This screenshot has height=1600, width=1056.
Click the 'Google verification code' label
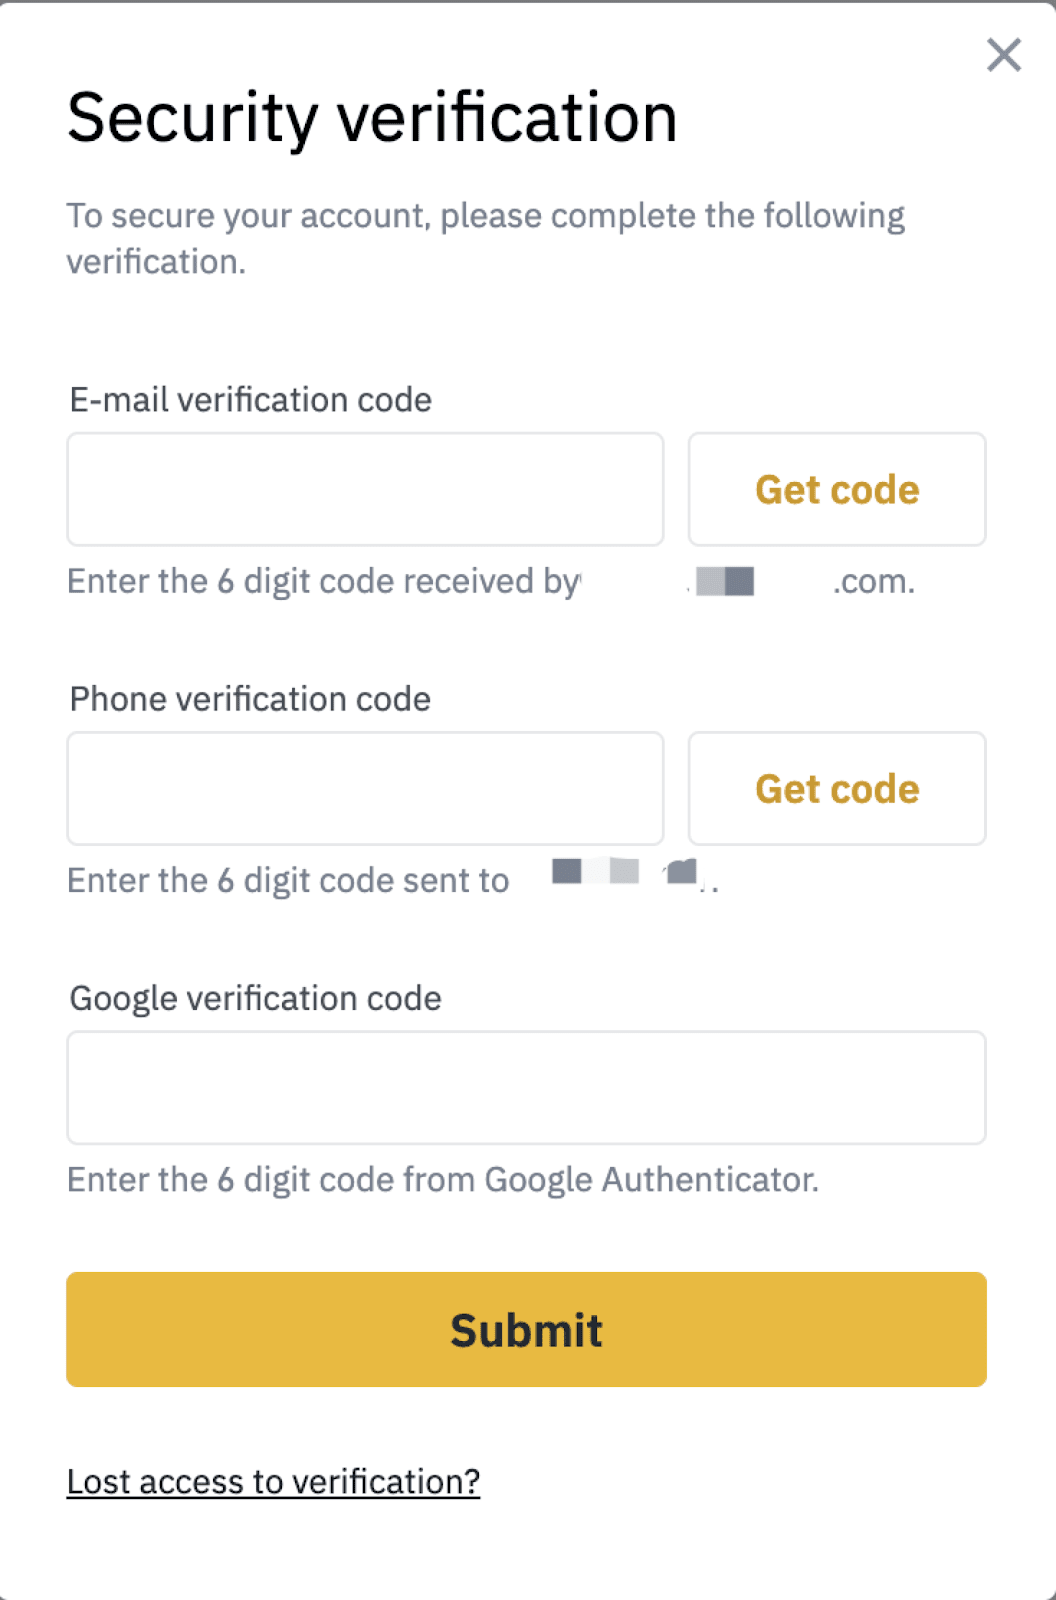(255, 998)
